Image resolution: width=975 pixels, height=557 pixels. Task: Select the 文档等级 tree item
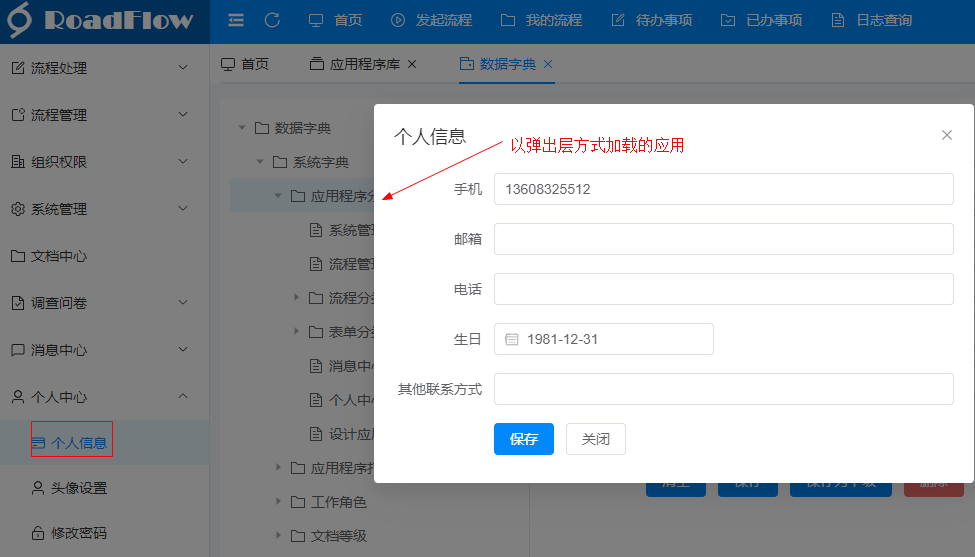338,536
